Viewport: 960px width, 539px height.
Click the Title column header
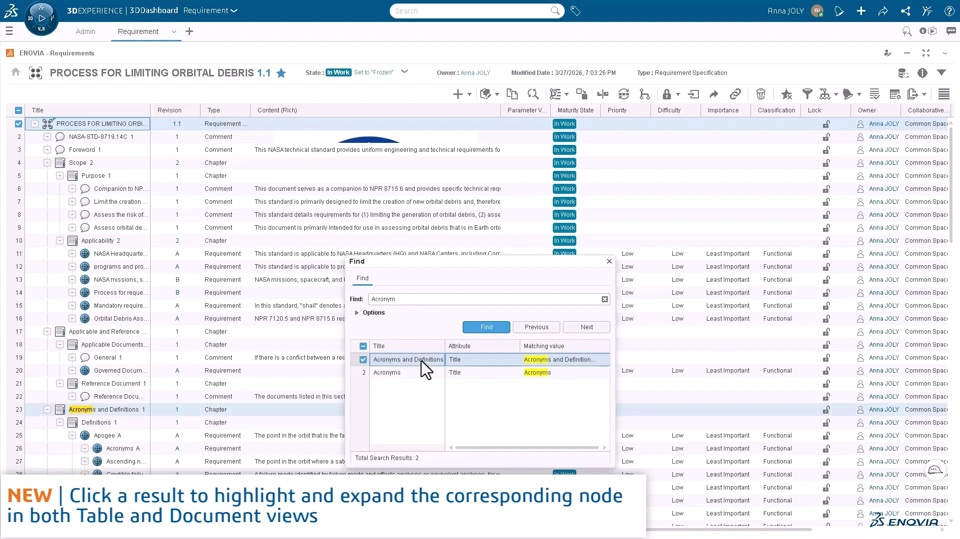click(x=89, y=110)
